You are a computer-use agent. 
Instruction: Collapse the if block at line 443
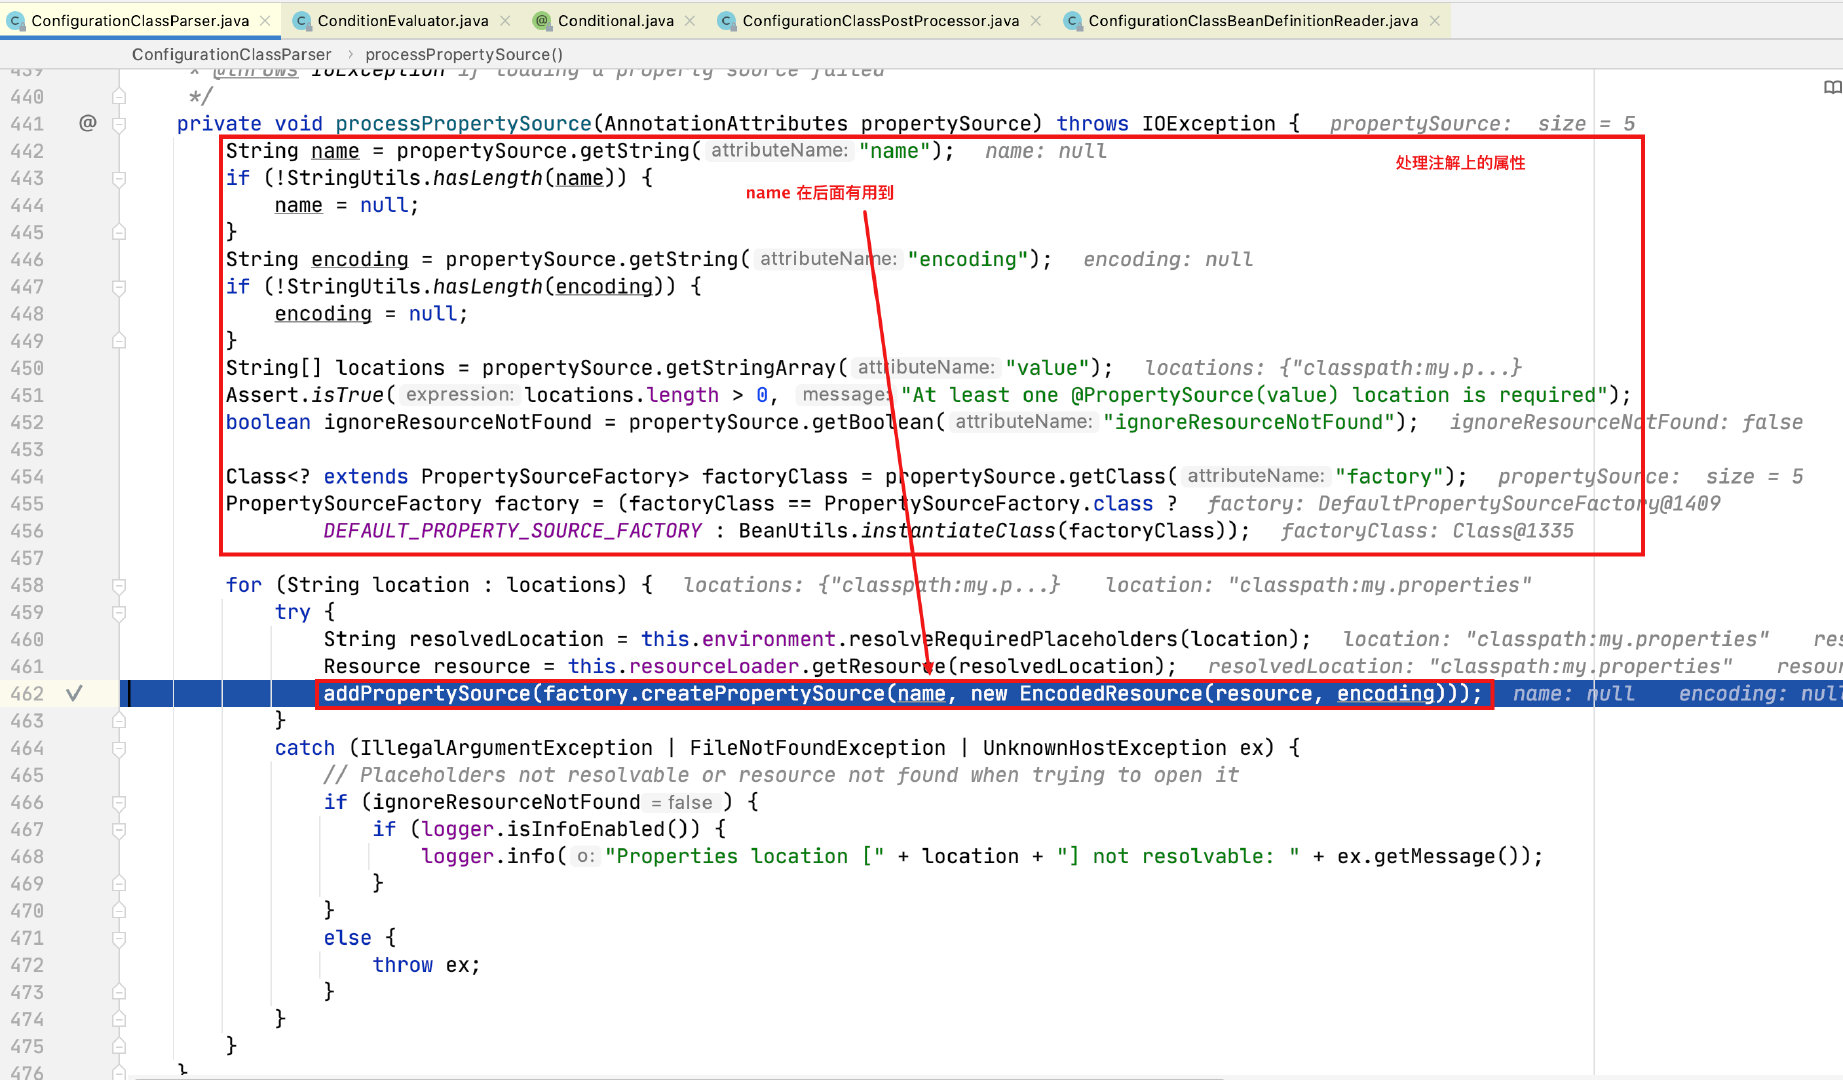point(119,178)
